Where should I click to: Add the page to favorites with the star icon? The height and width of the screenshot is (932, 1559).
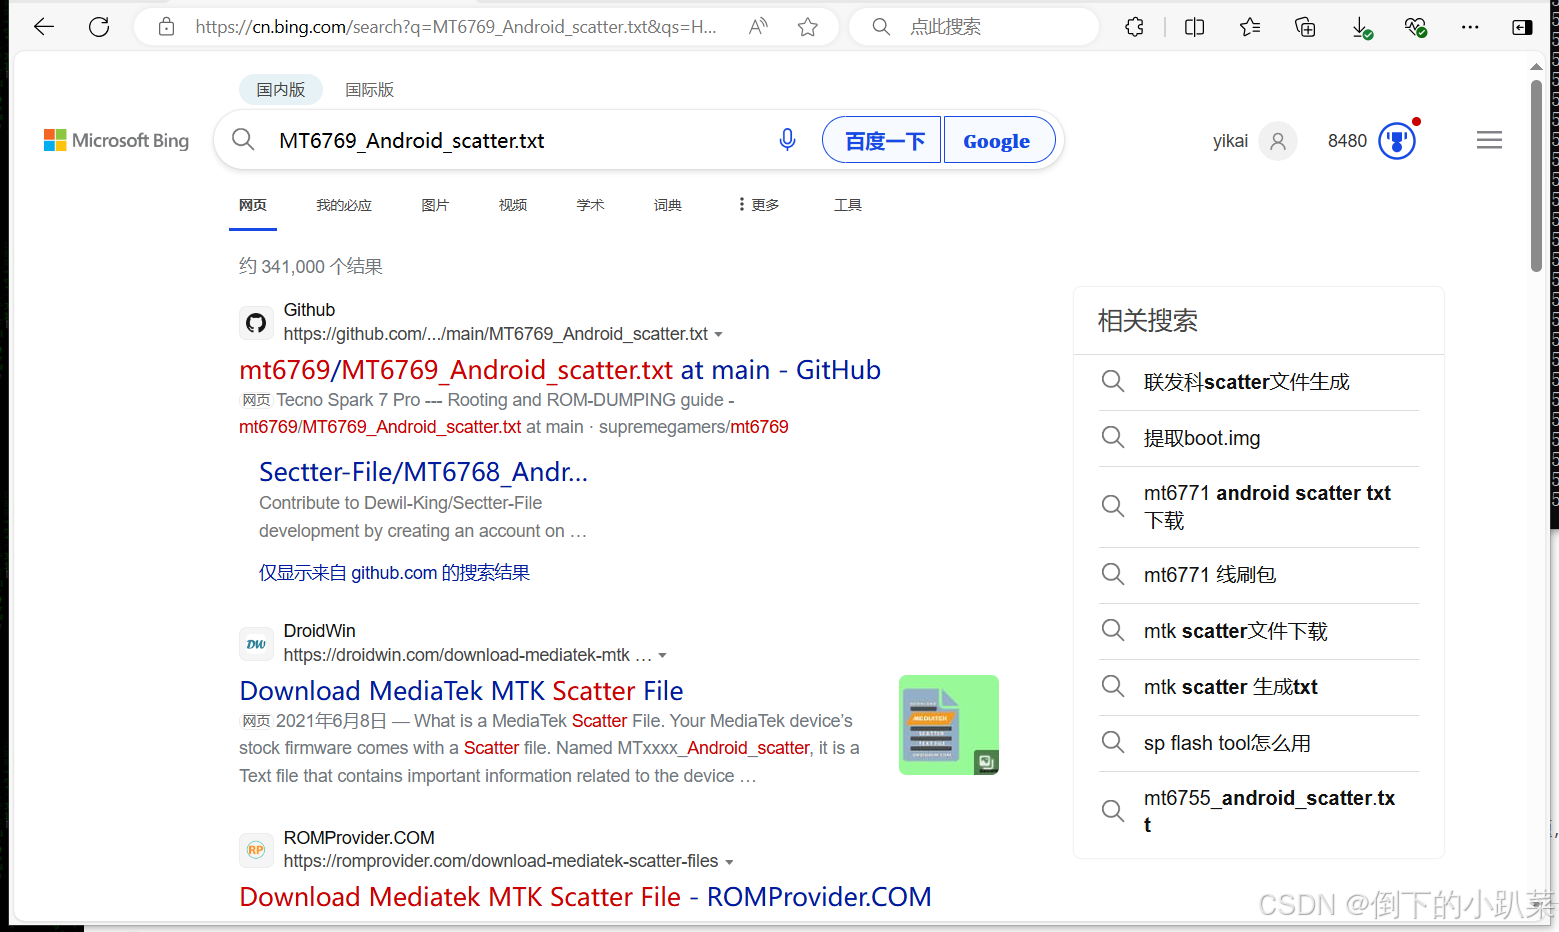pyautogui.click(x=808, y=27)
